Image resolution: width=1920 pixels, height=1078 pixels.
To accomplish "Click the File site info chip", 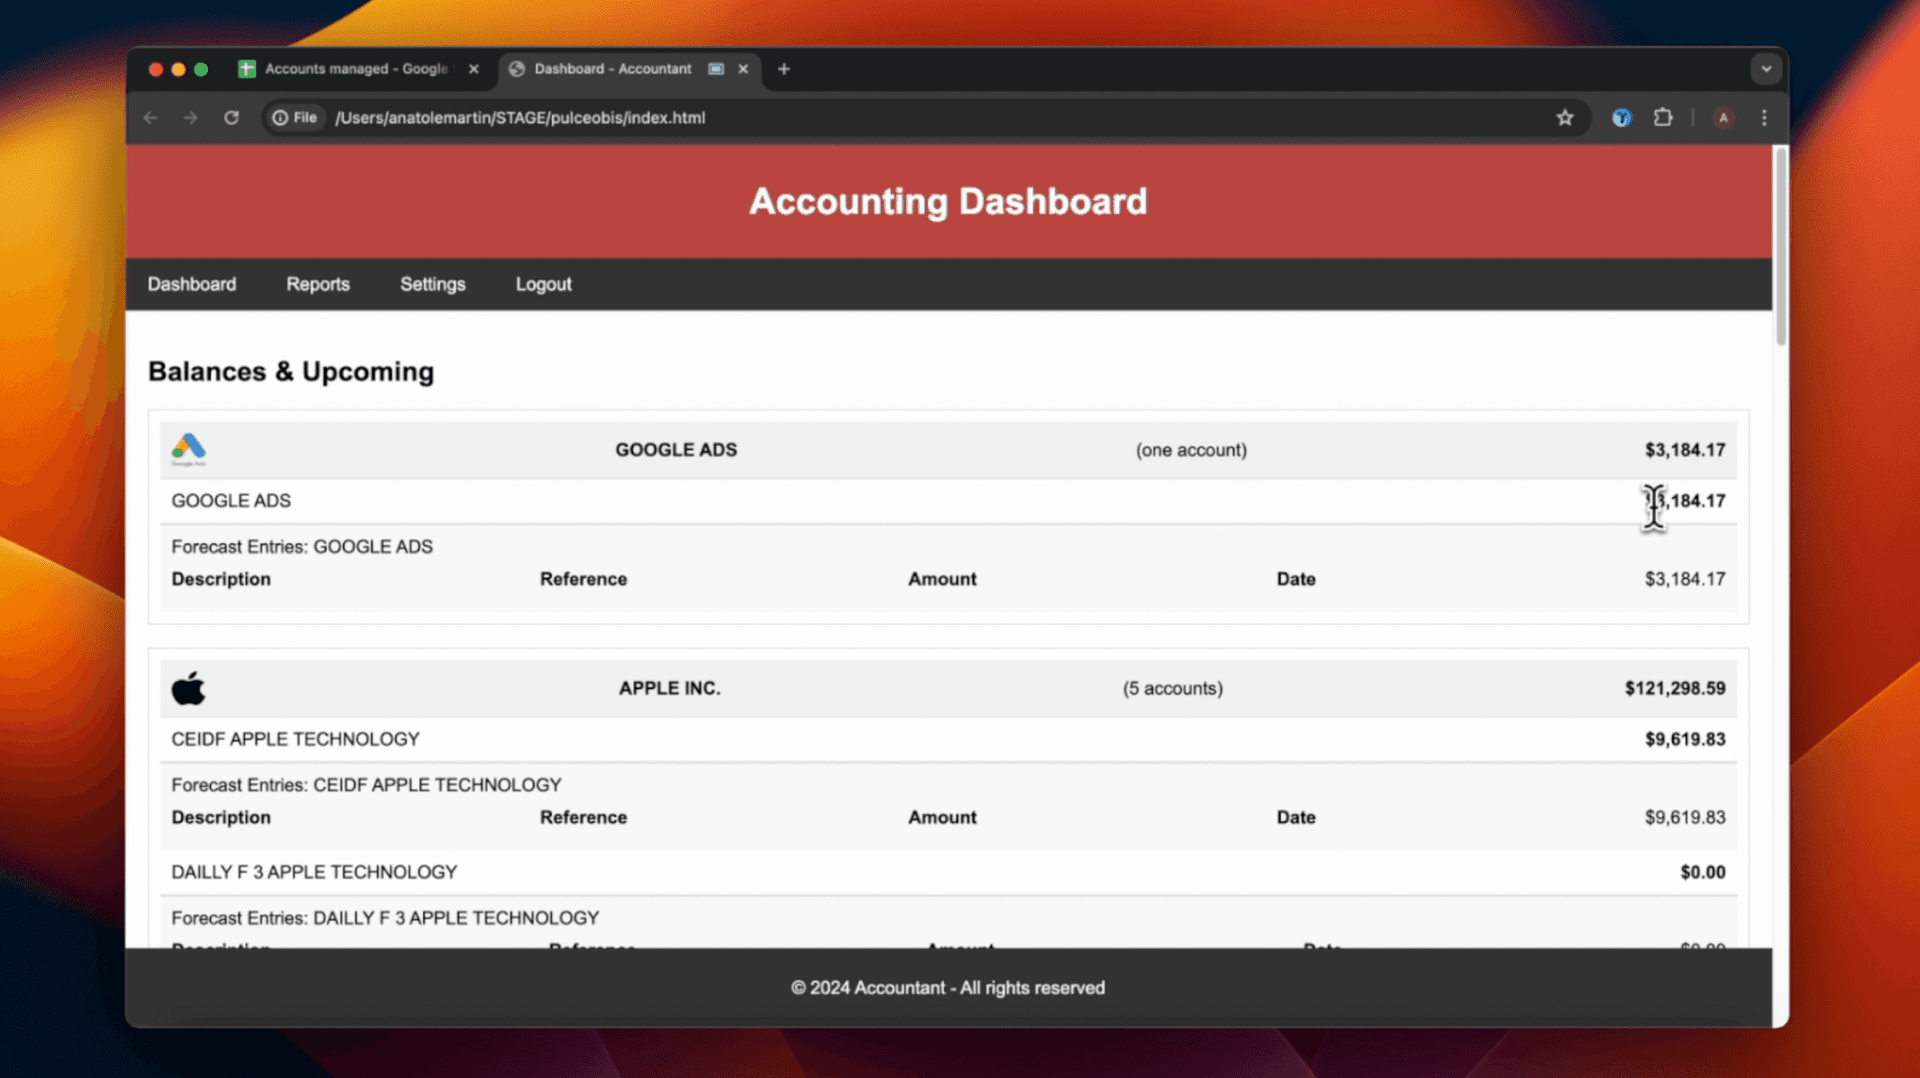I will (295, 118).
